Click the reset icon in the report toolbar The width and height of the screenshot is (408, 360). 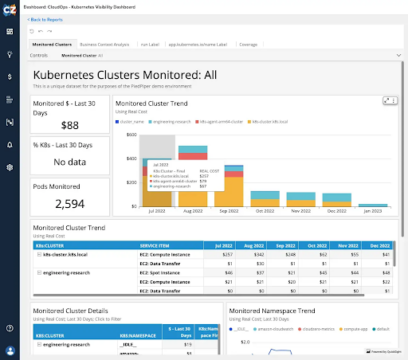(32, 31)
